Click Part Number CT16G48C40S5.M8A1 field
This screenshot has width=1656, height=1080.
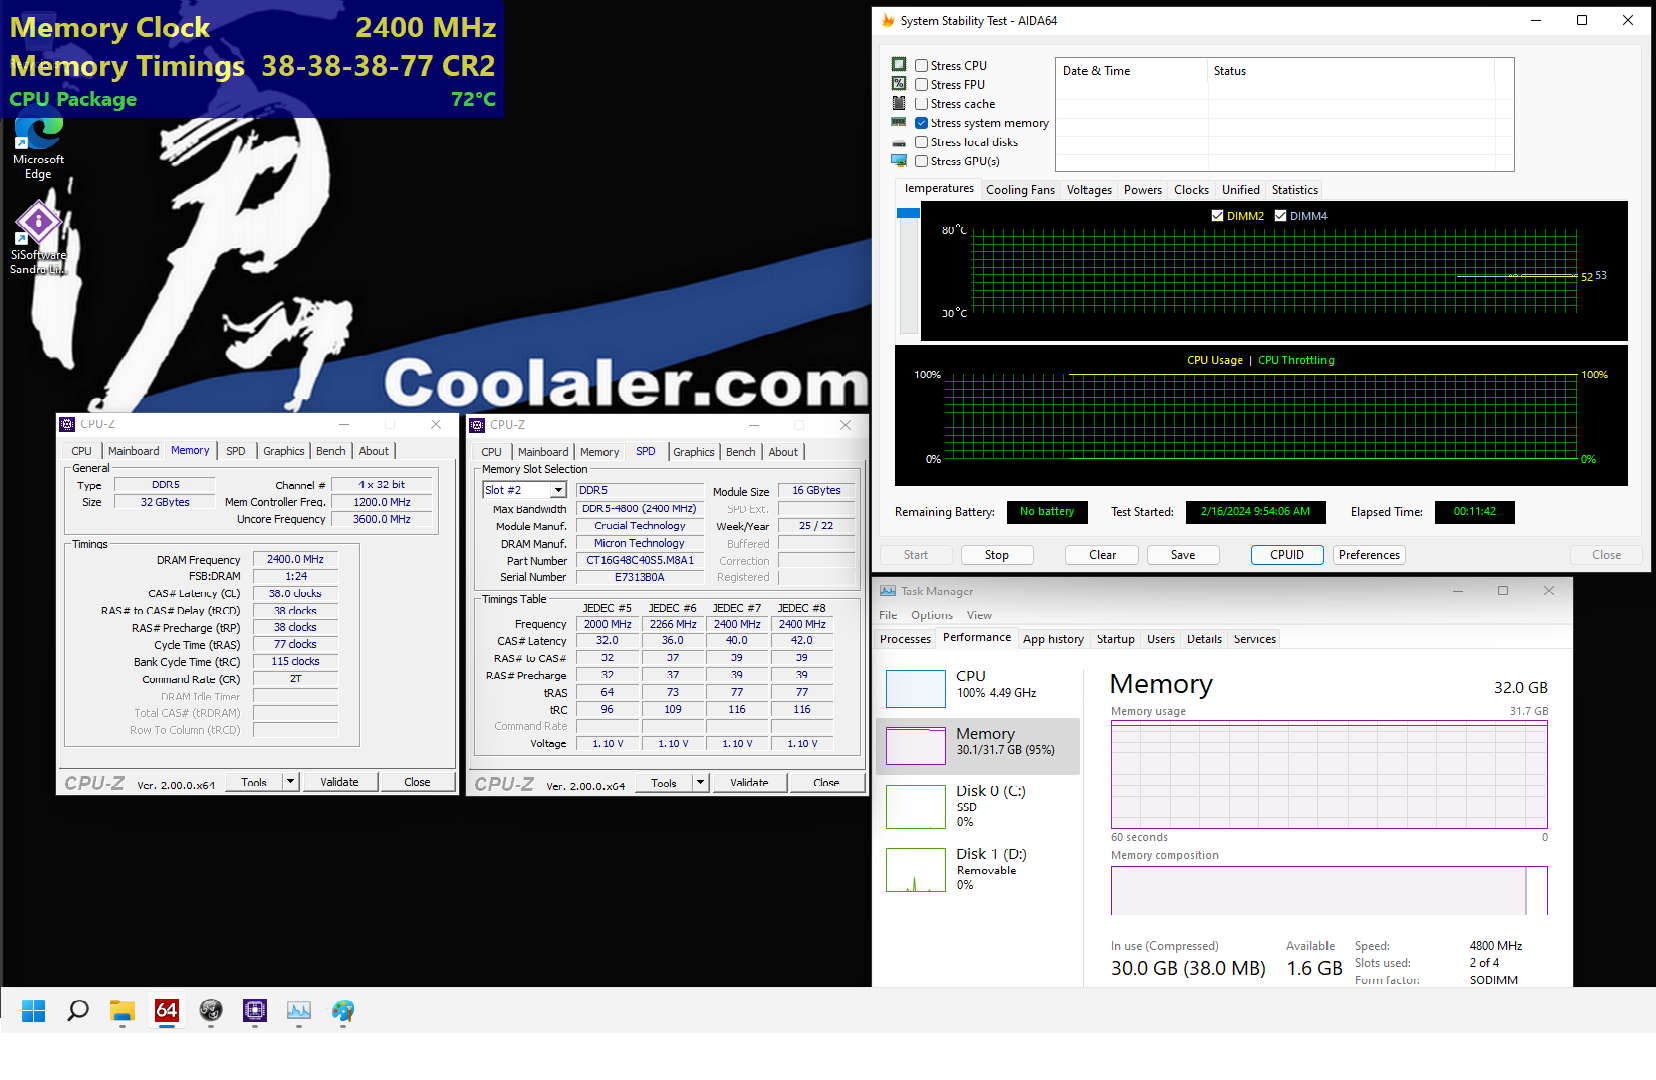[x=640, y=561]
